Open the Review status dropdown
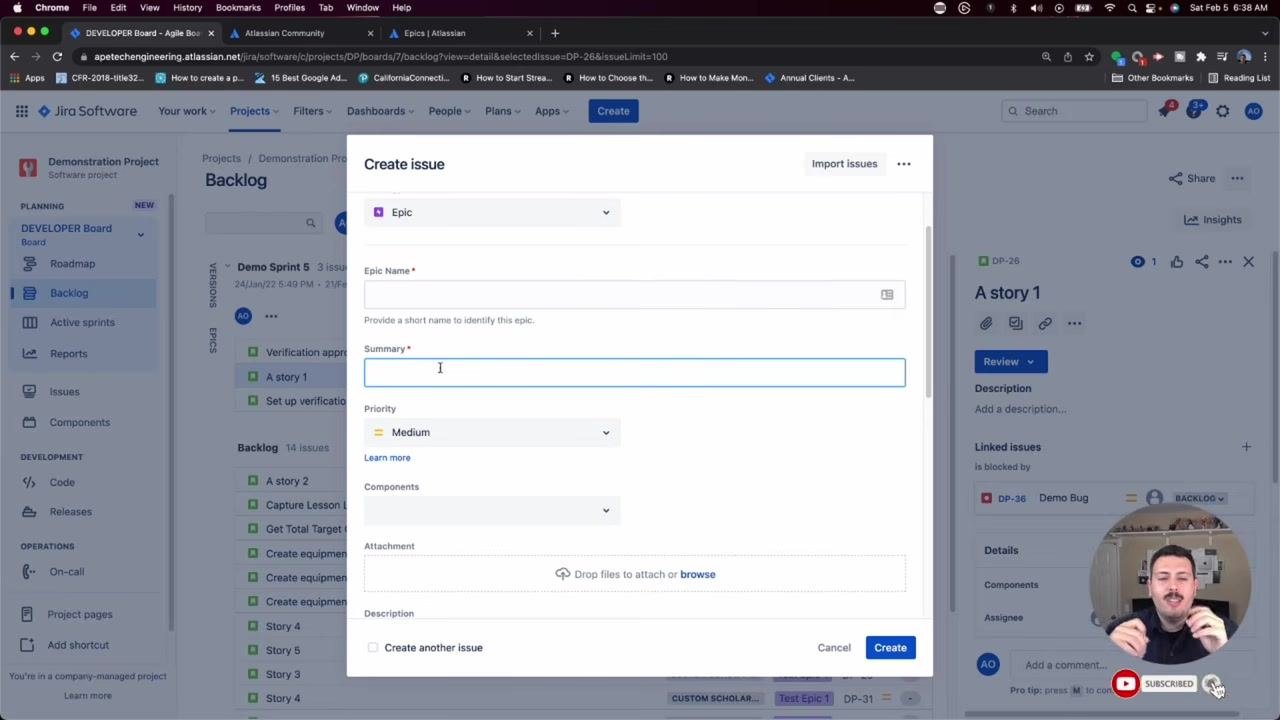1280x720 pixels. pyautogui.click(x=1010, y=362)
